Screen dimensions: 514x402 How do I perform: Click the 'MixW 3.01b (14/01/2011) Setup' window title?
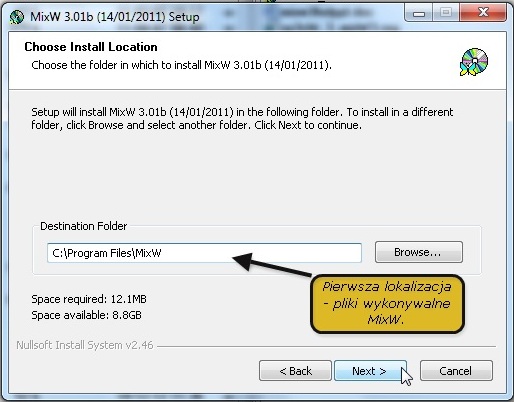(x=115, y=17)
